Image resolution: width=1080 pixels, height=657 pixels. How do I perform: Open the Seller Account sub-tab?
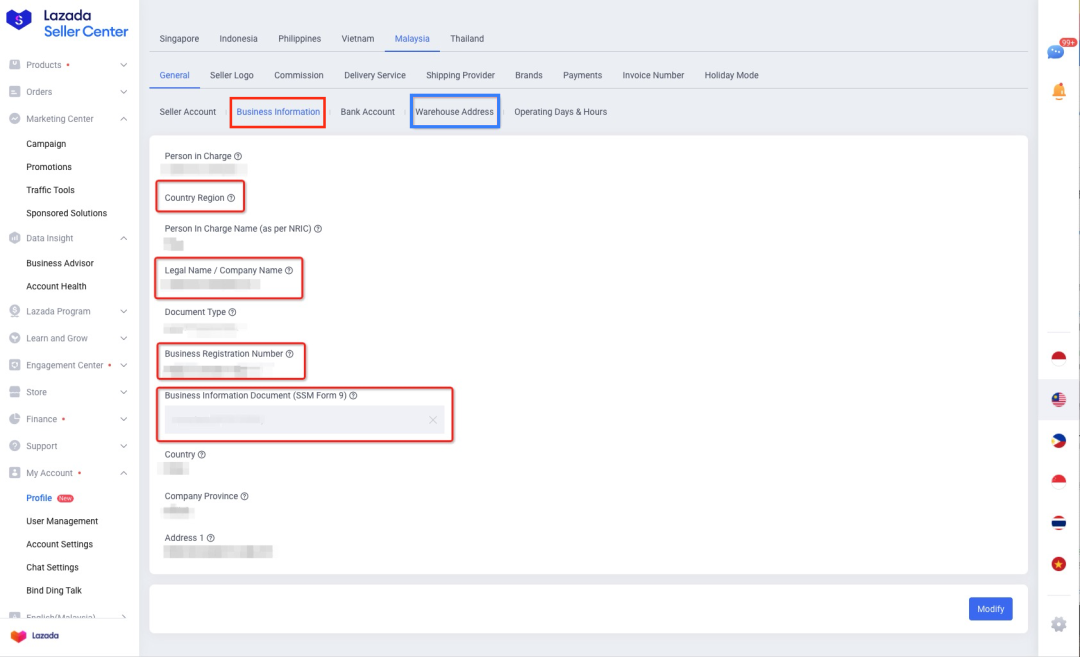coord(187,112)
